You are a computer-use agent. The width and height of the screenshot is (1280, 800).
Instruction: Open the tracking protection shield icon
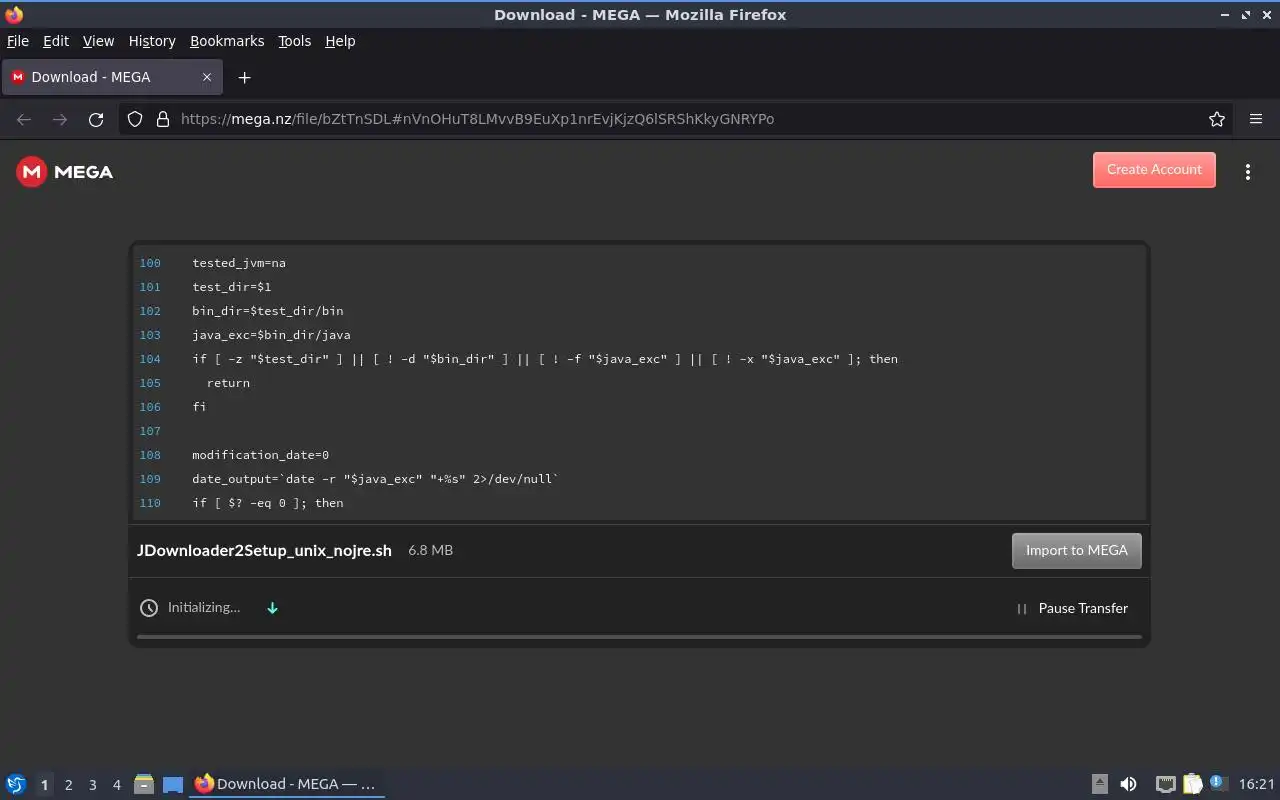click(x=136, y=119)
